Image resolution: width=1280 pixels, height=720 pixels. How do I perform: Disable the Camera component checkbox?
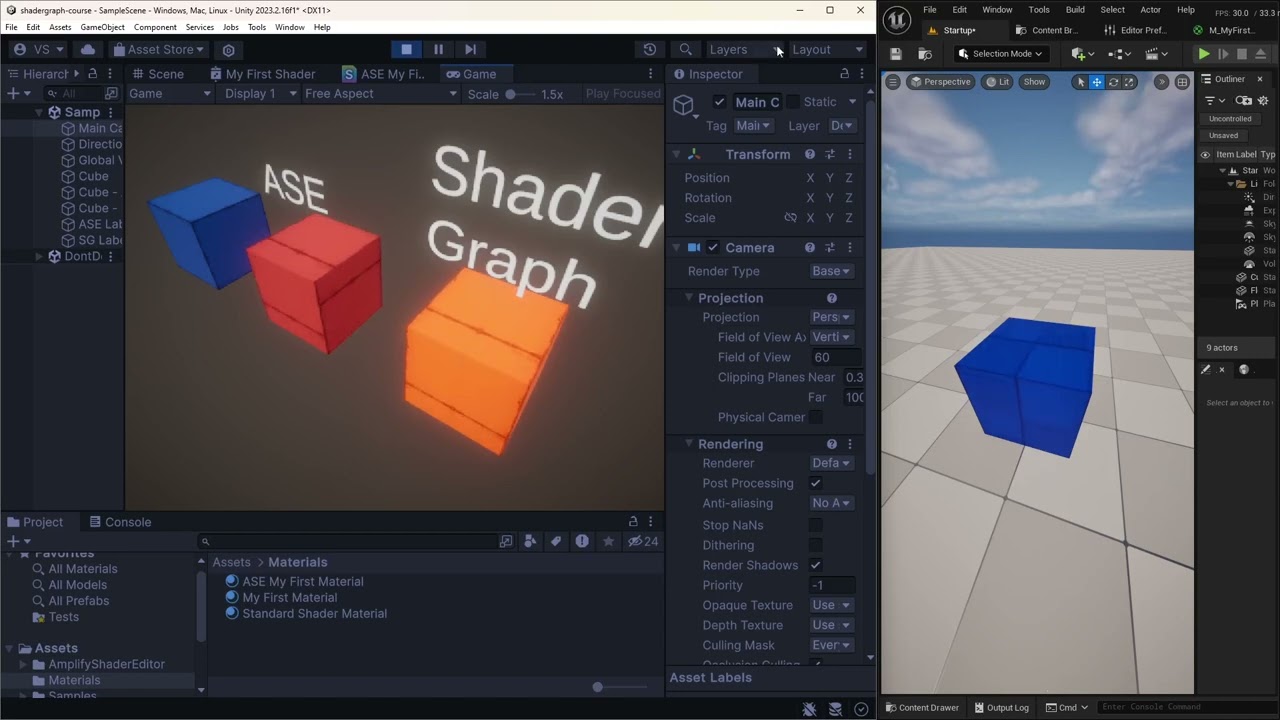coord(713,247)
